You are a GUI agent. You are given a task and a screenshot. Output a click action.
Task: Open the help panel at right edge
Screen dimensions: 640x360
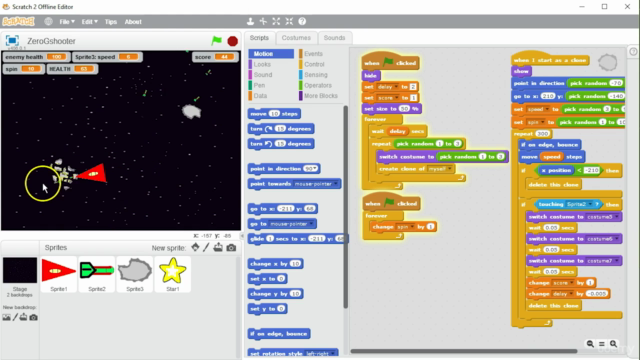633,51
